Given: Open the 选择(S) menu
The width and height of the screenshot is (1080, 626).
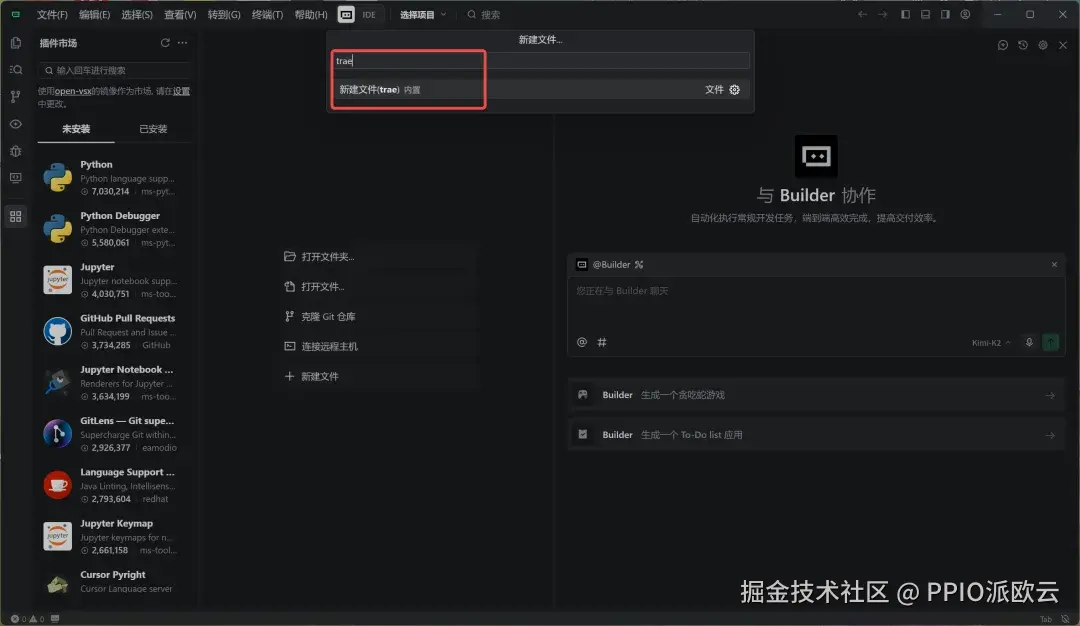Looking at the screenshot, I should (137, 14).
